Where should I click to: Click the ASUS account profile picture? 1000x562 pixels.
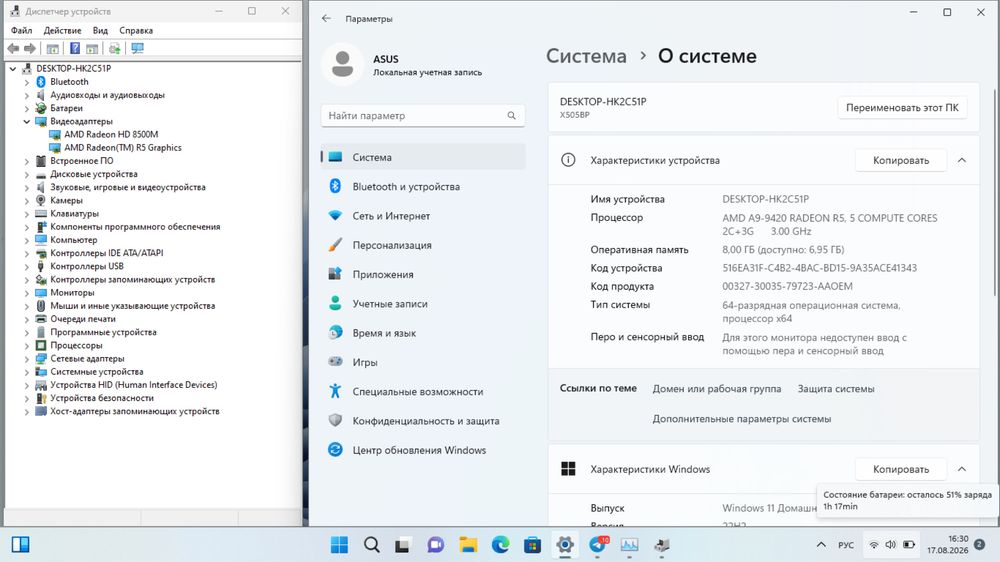[x=342, y=64]
